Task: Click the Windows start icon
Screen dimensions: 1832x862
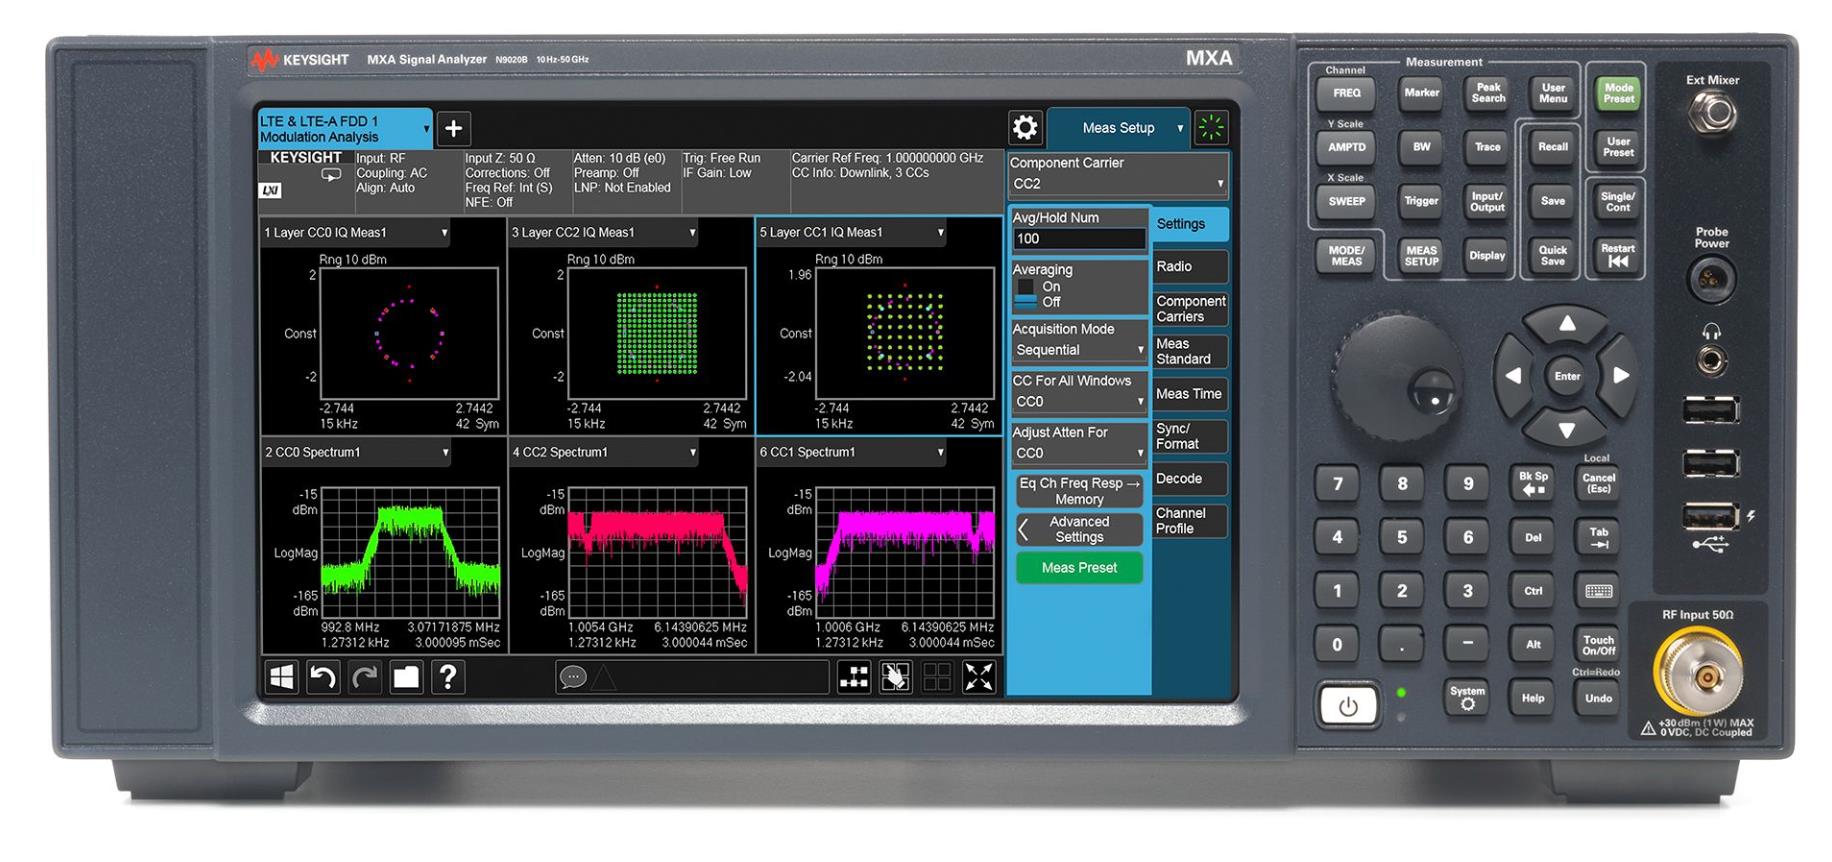Action: click(282, 677)
